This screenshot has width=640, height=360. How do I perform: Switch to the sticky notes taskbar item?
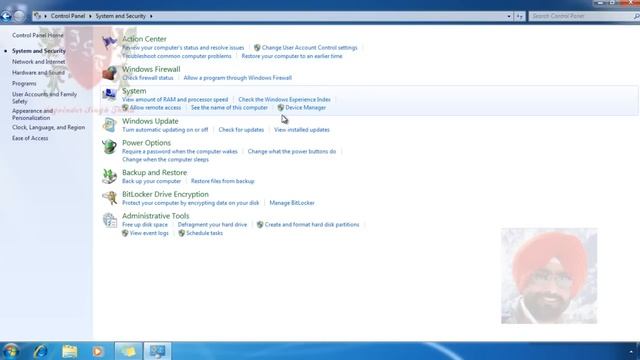[128, 351]
